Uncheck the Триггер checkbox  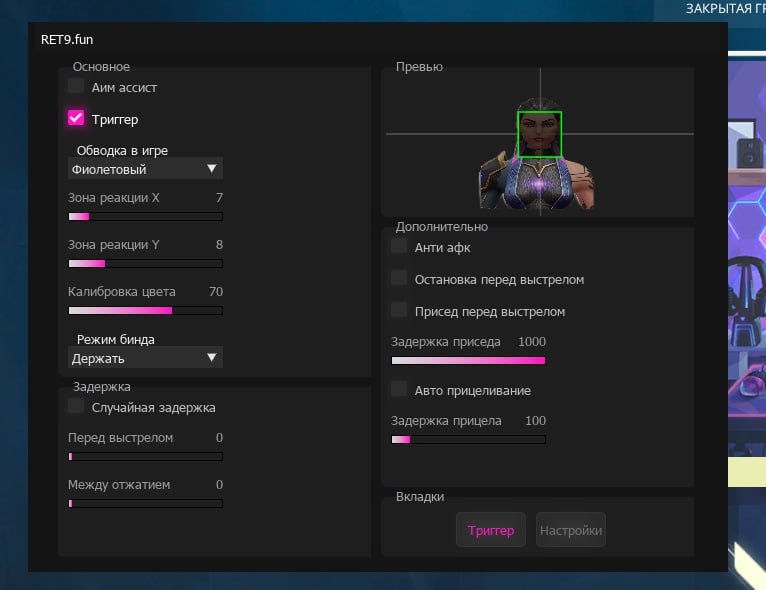(x=76, y=118)
